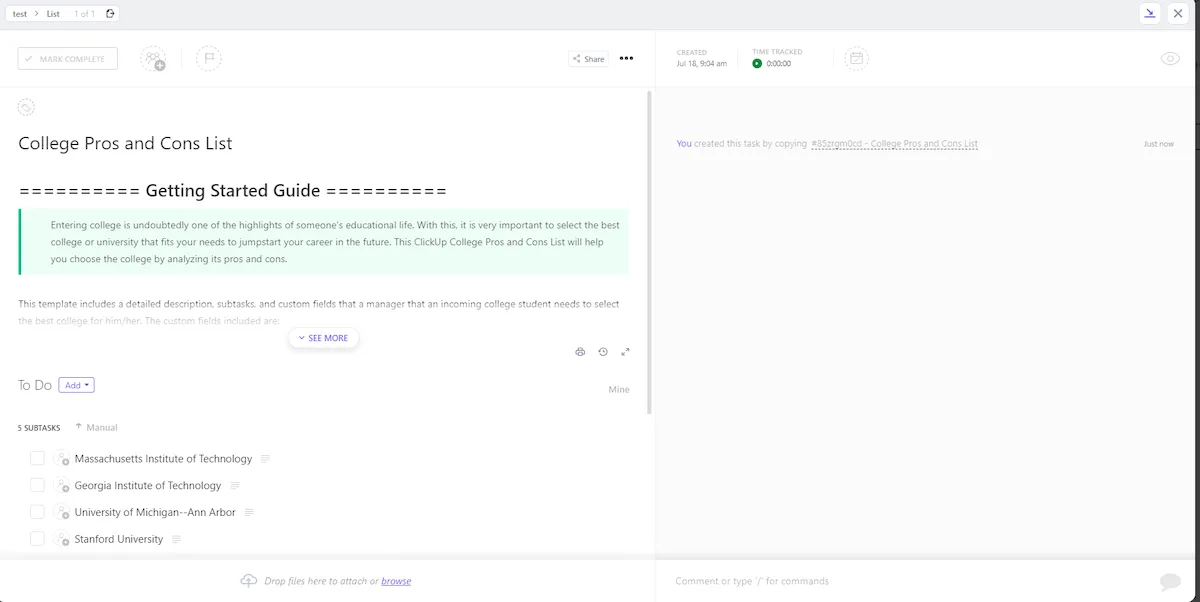
Task: Assign the Stanford University subtask
Action: pos(61,539)
